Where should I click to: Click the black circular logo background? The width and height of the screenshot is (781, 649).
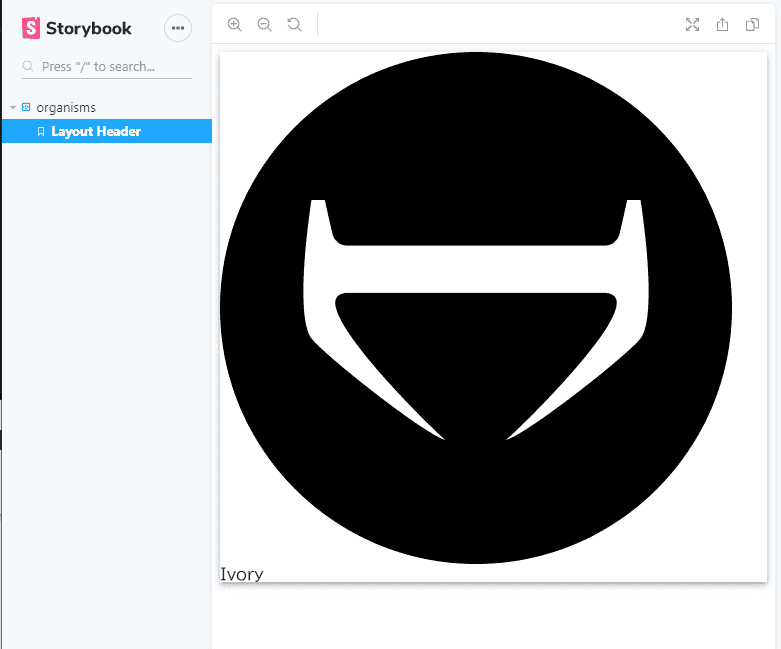(476, 500)
